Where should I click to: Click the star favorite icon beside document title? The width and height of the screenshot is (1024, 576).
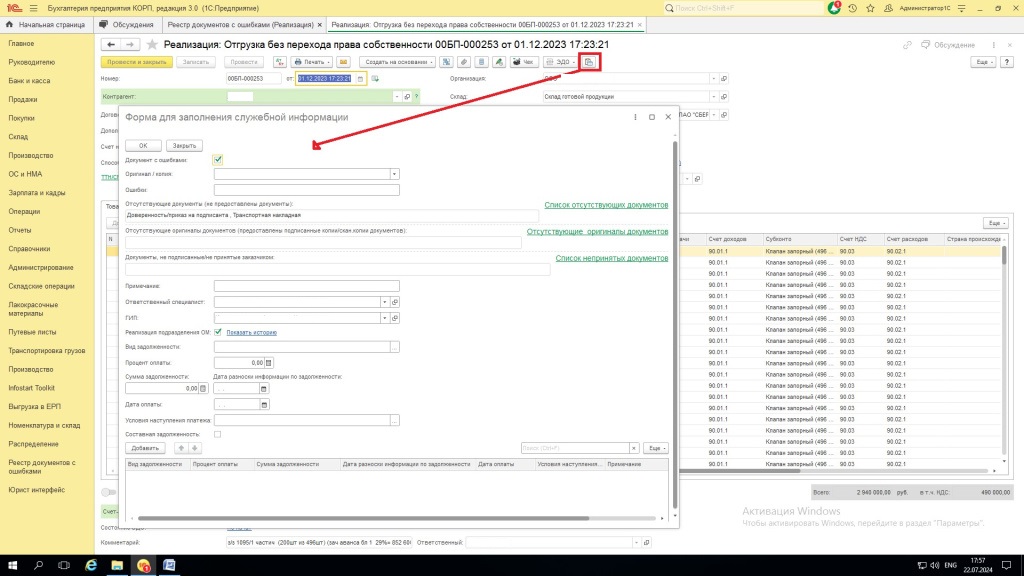tap(152, 45)
